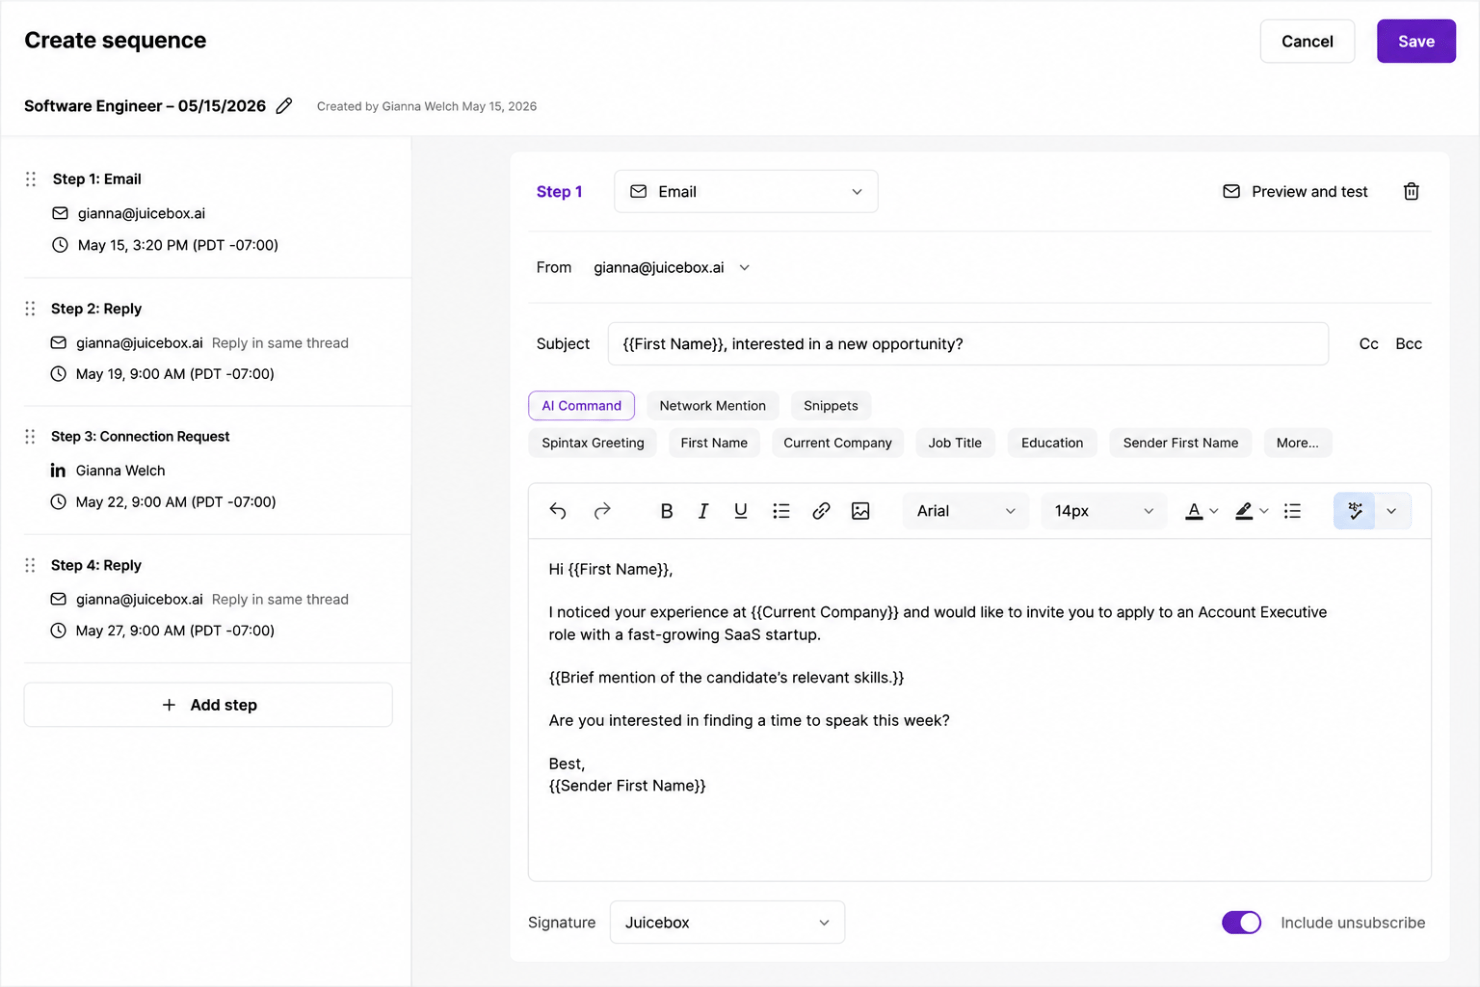The width and height of the screenshot is (1480, 987).
Task: Redo the last edit in editor
Action: [602, 511]
